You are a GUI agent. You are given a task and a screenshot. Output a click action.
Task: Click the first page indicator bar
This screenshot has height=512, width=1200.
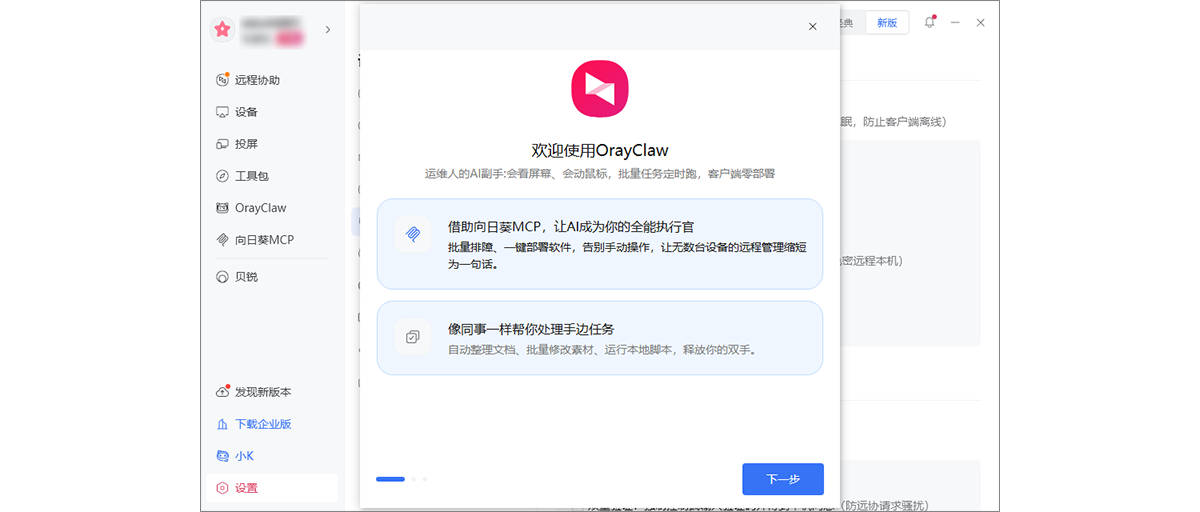tap(390, 479)
